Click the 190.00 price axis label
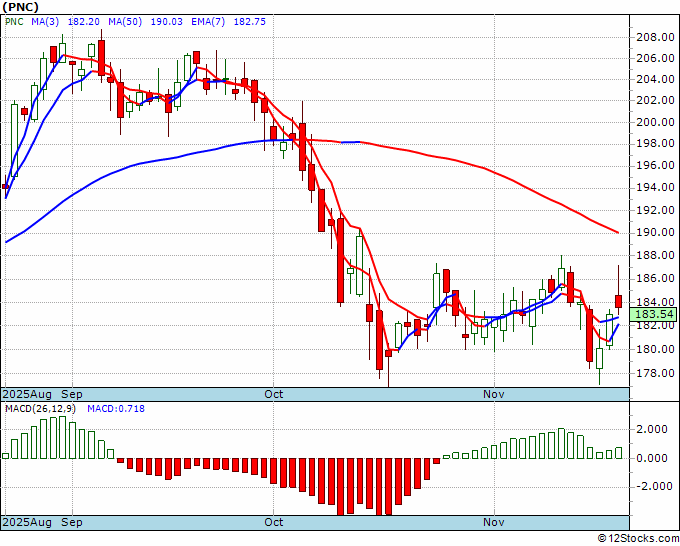This screenshot has height=546, width=680. point(655,232)
